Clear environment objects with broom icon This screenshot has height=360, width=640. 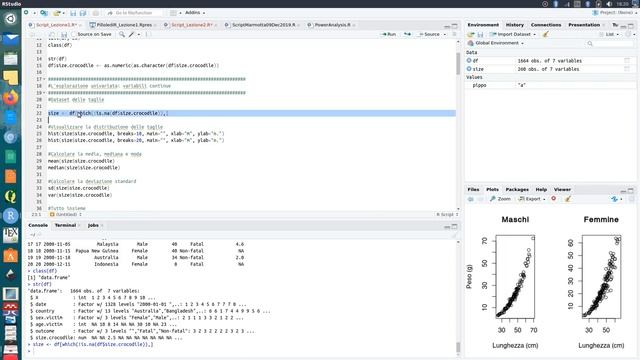[545, 34]
